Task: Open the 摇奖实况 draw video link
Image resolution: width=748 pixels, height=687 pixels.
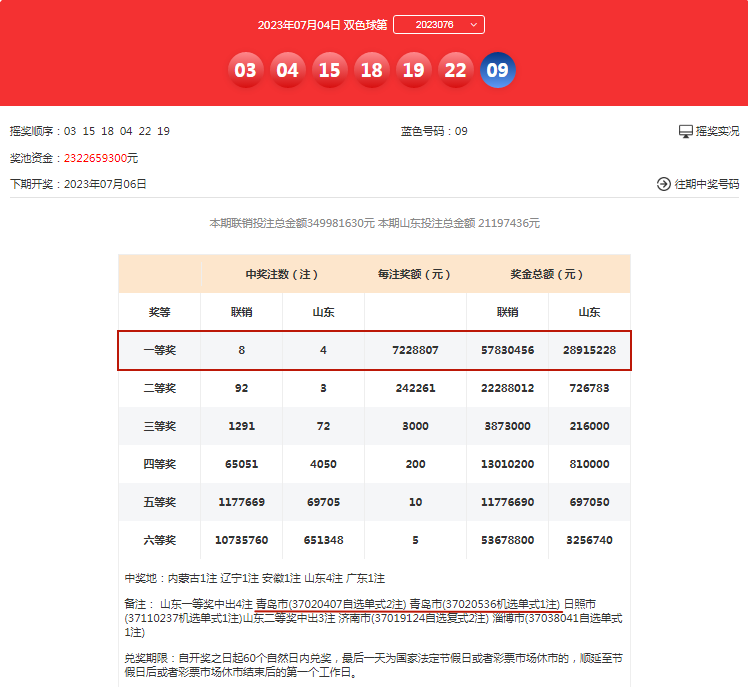Action: pyautogui.click(x=717, y=131)
